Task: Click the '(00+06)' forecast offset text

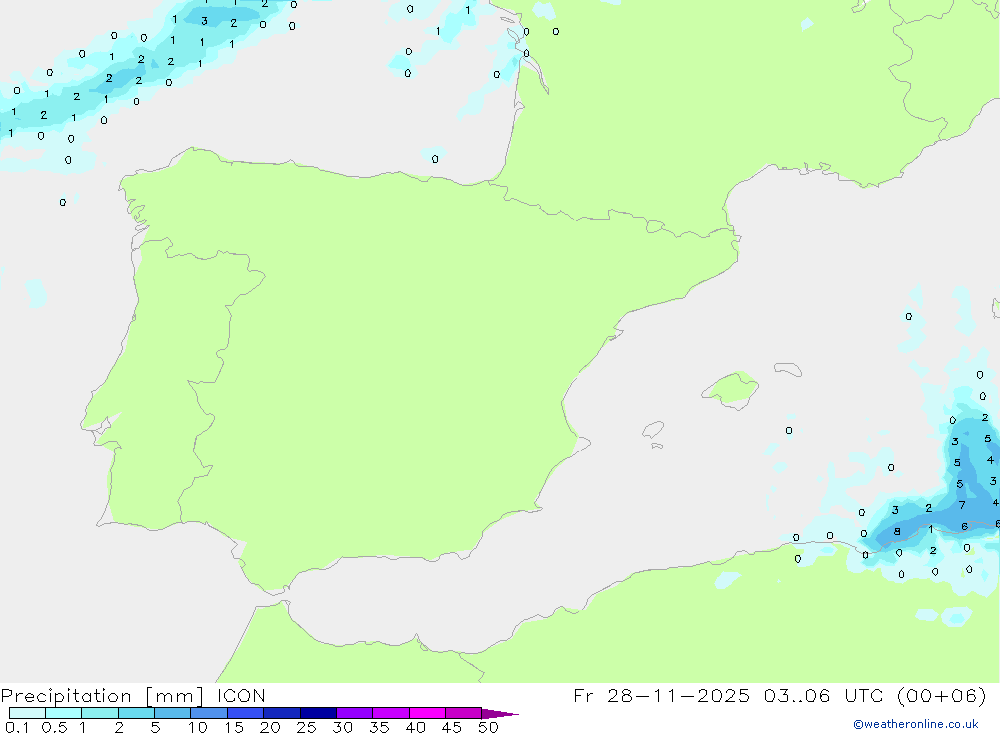Action: click(x=941, y=695)
